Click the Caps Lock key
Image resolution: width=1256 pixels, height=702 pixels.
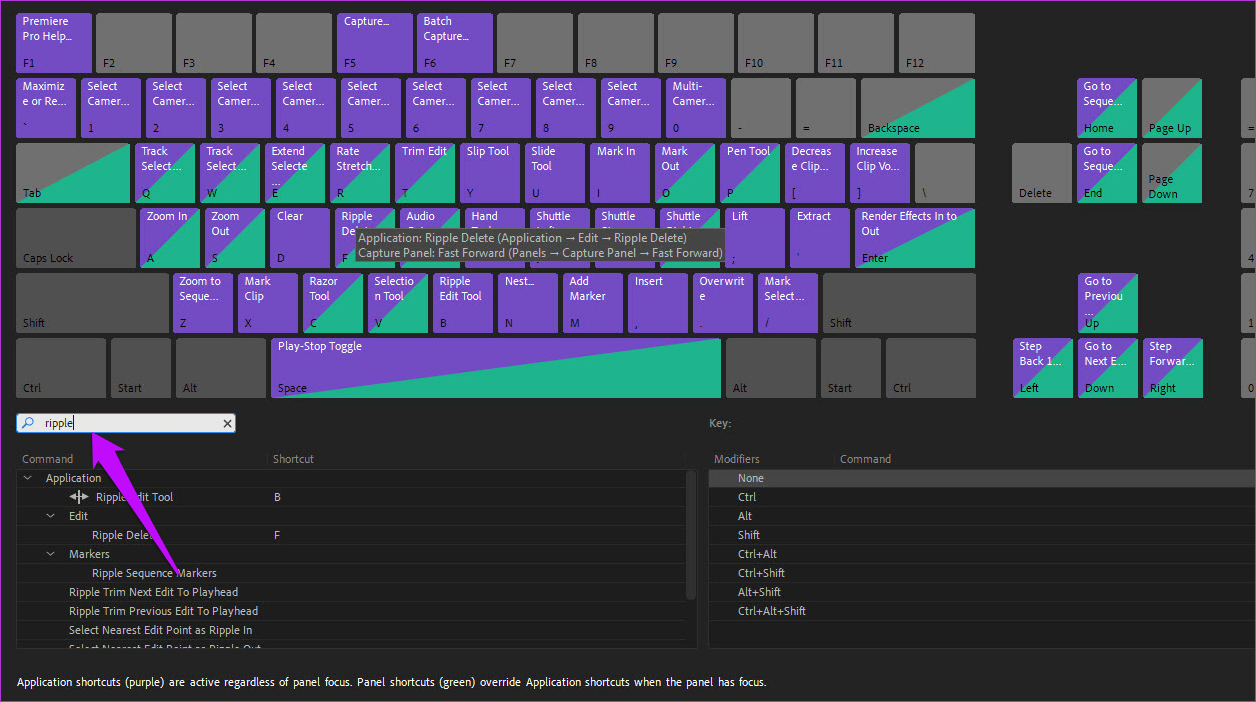point(75,238)
